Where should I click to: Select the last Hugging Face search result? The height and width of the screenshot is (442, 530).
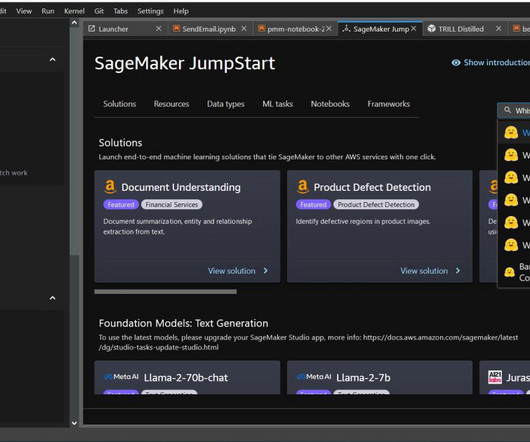[514, 272]
